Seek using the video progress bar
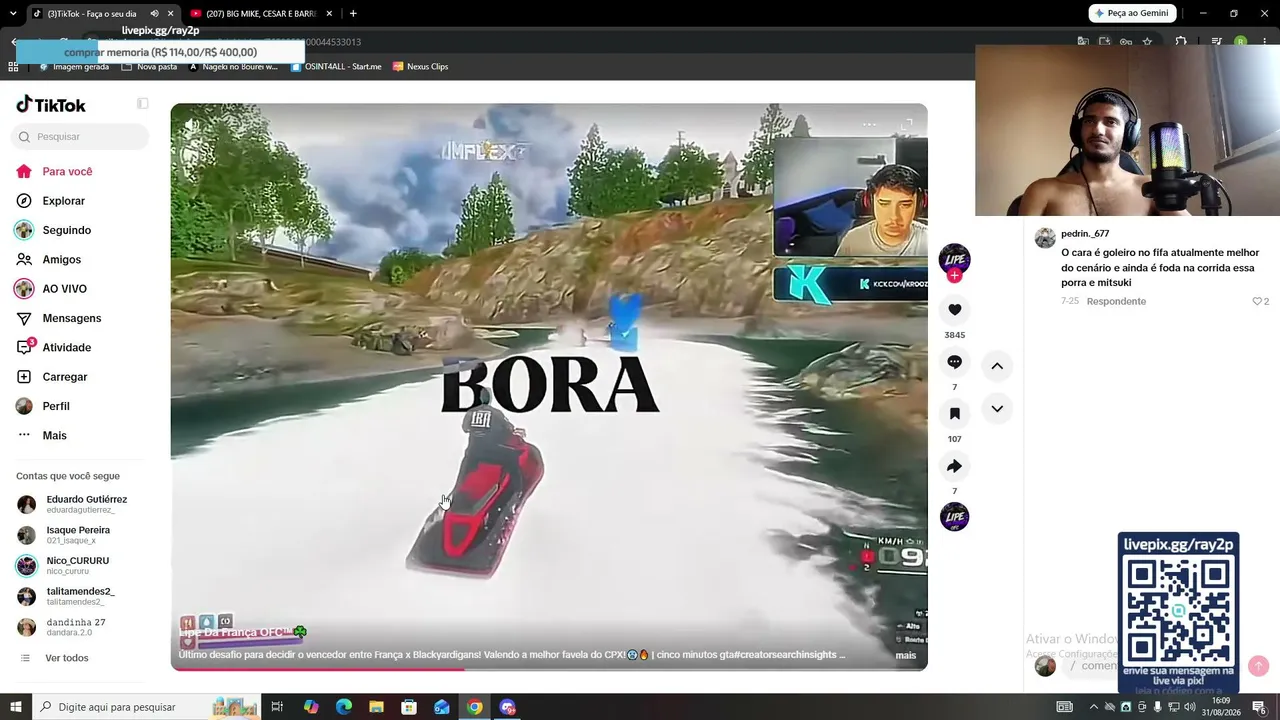This screenshot has width=1280, height=720. pos(549,668)
